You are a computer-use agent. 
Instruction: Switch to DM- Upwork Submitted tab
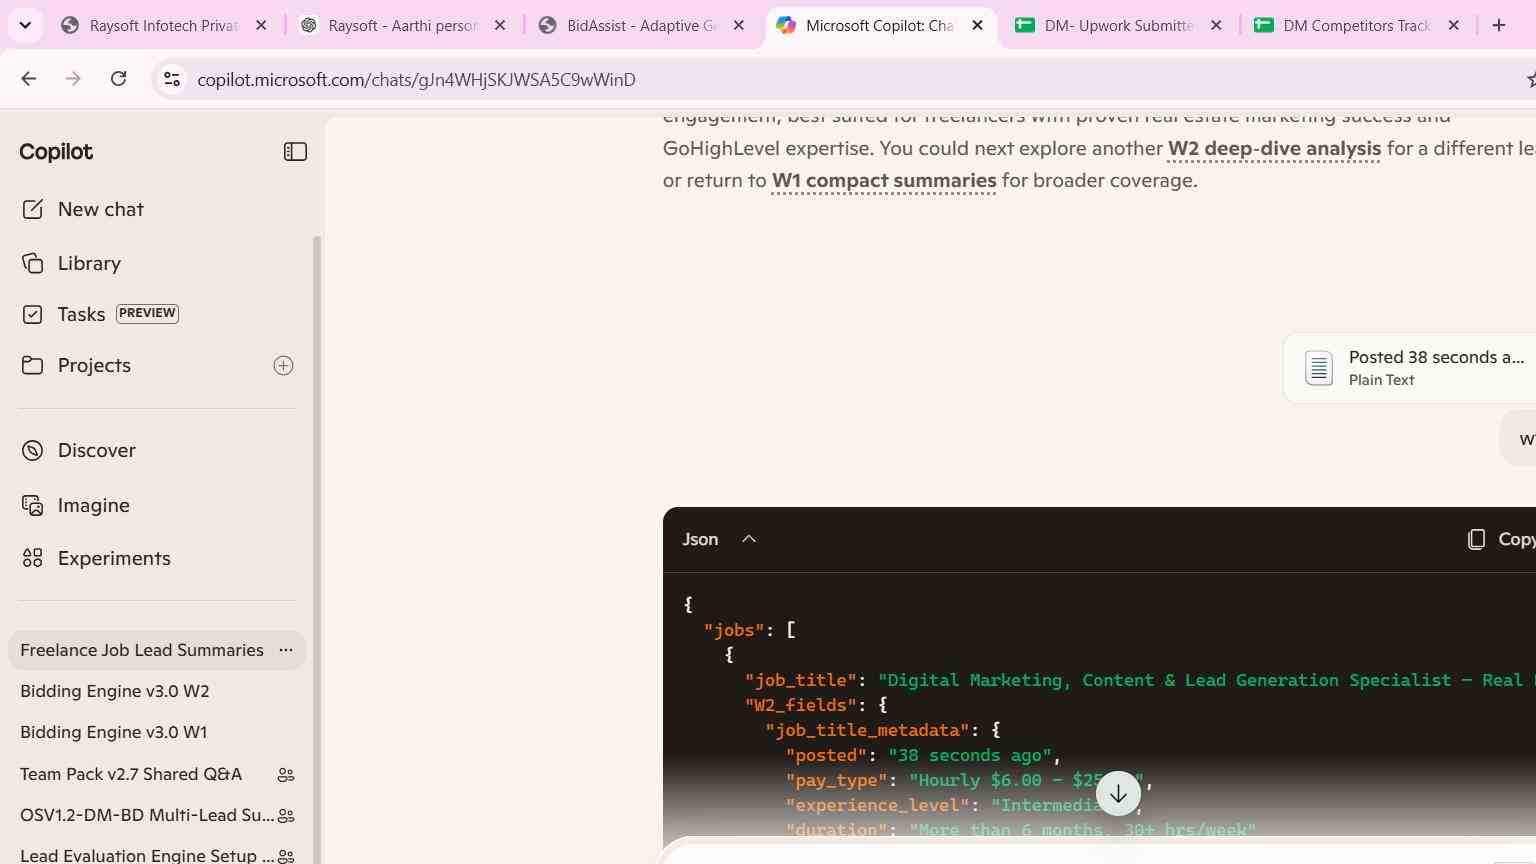[1120, 26]
